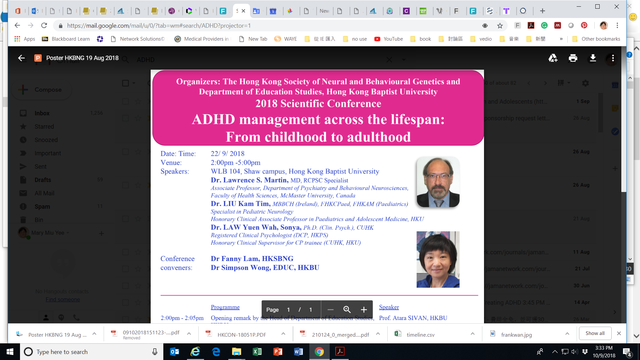Viewport: 640px width, 360px height.
Task: Expand HKCON-18051P.PDF download options
Action: [283, 334]
